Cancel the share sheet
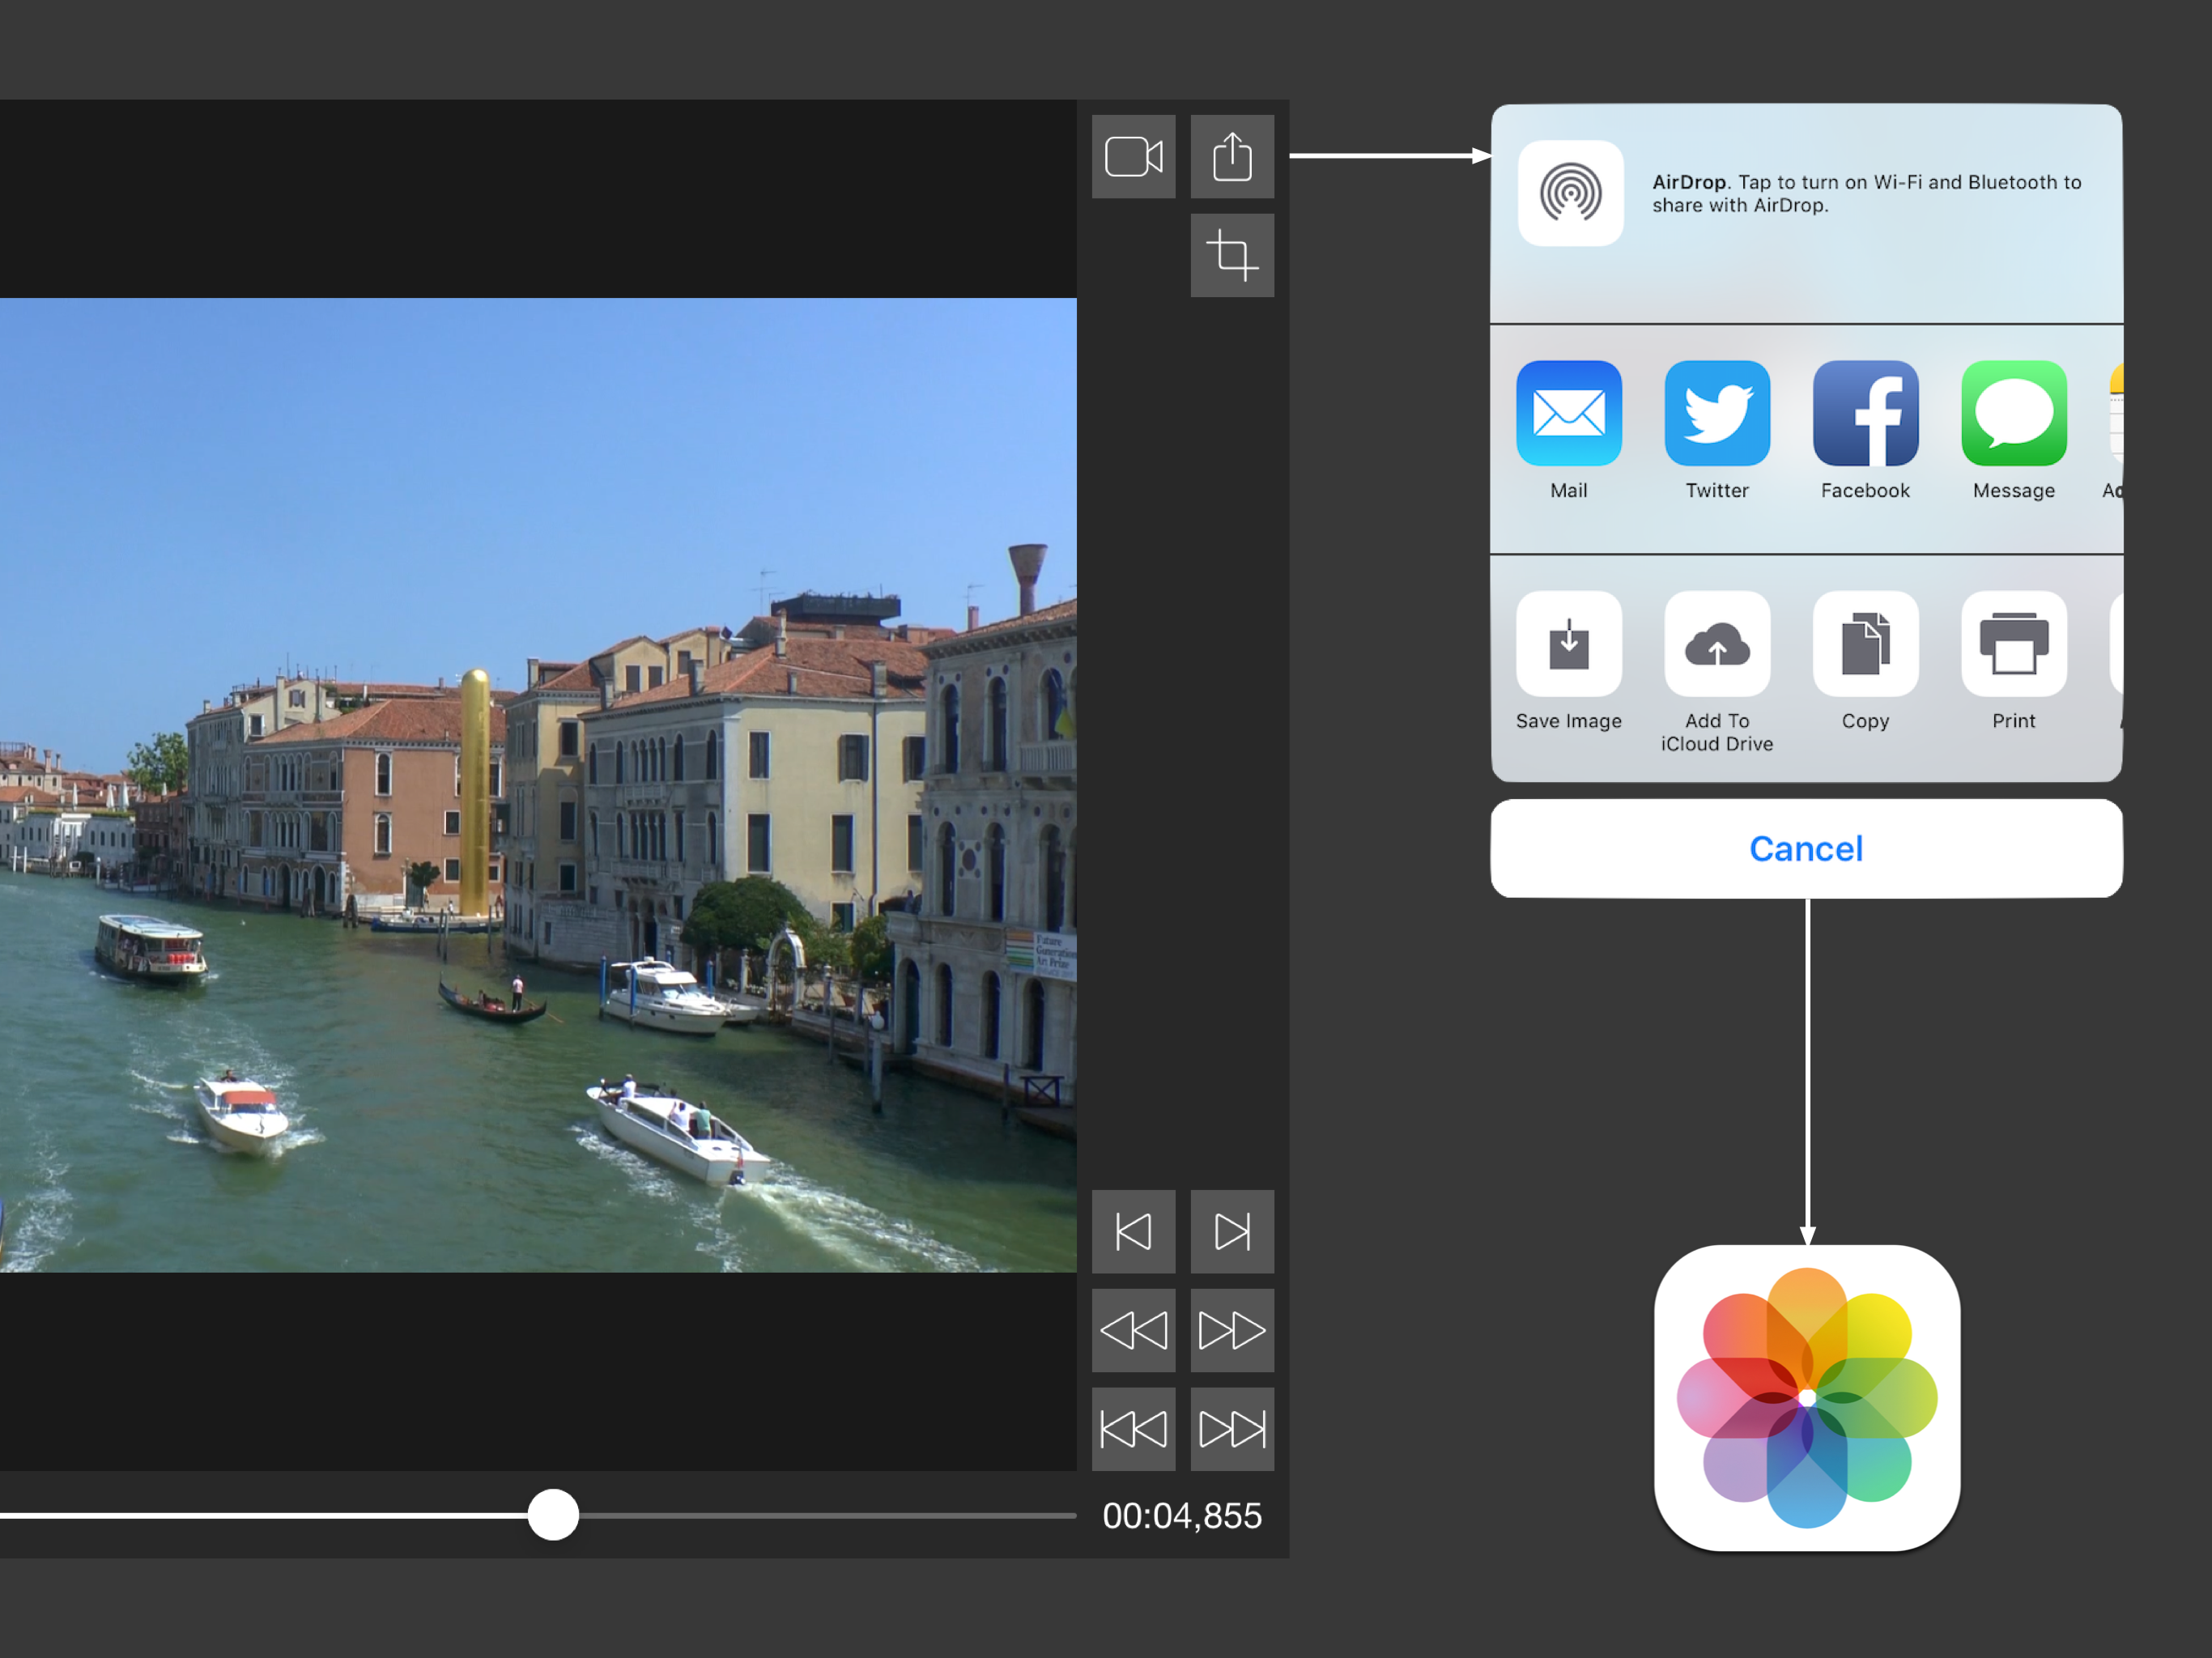Viewport: 2212px width, 1658px height. (1806, 848)
